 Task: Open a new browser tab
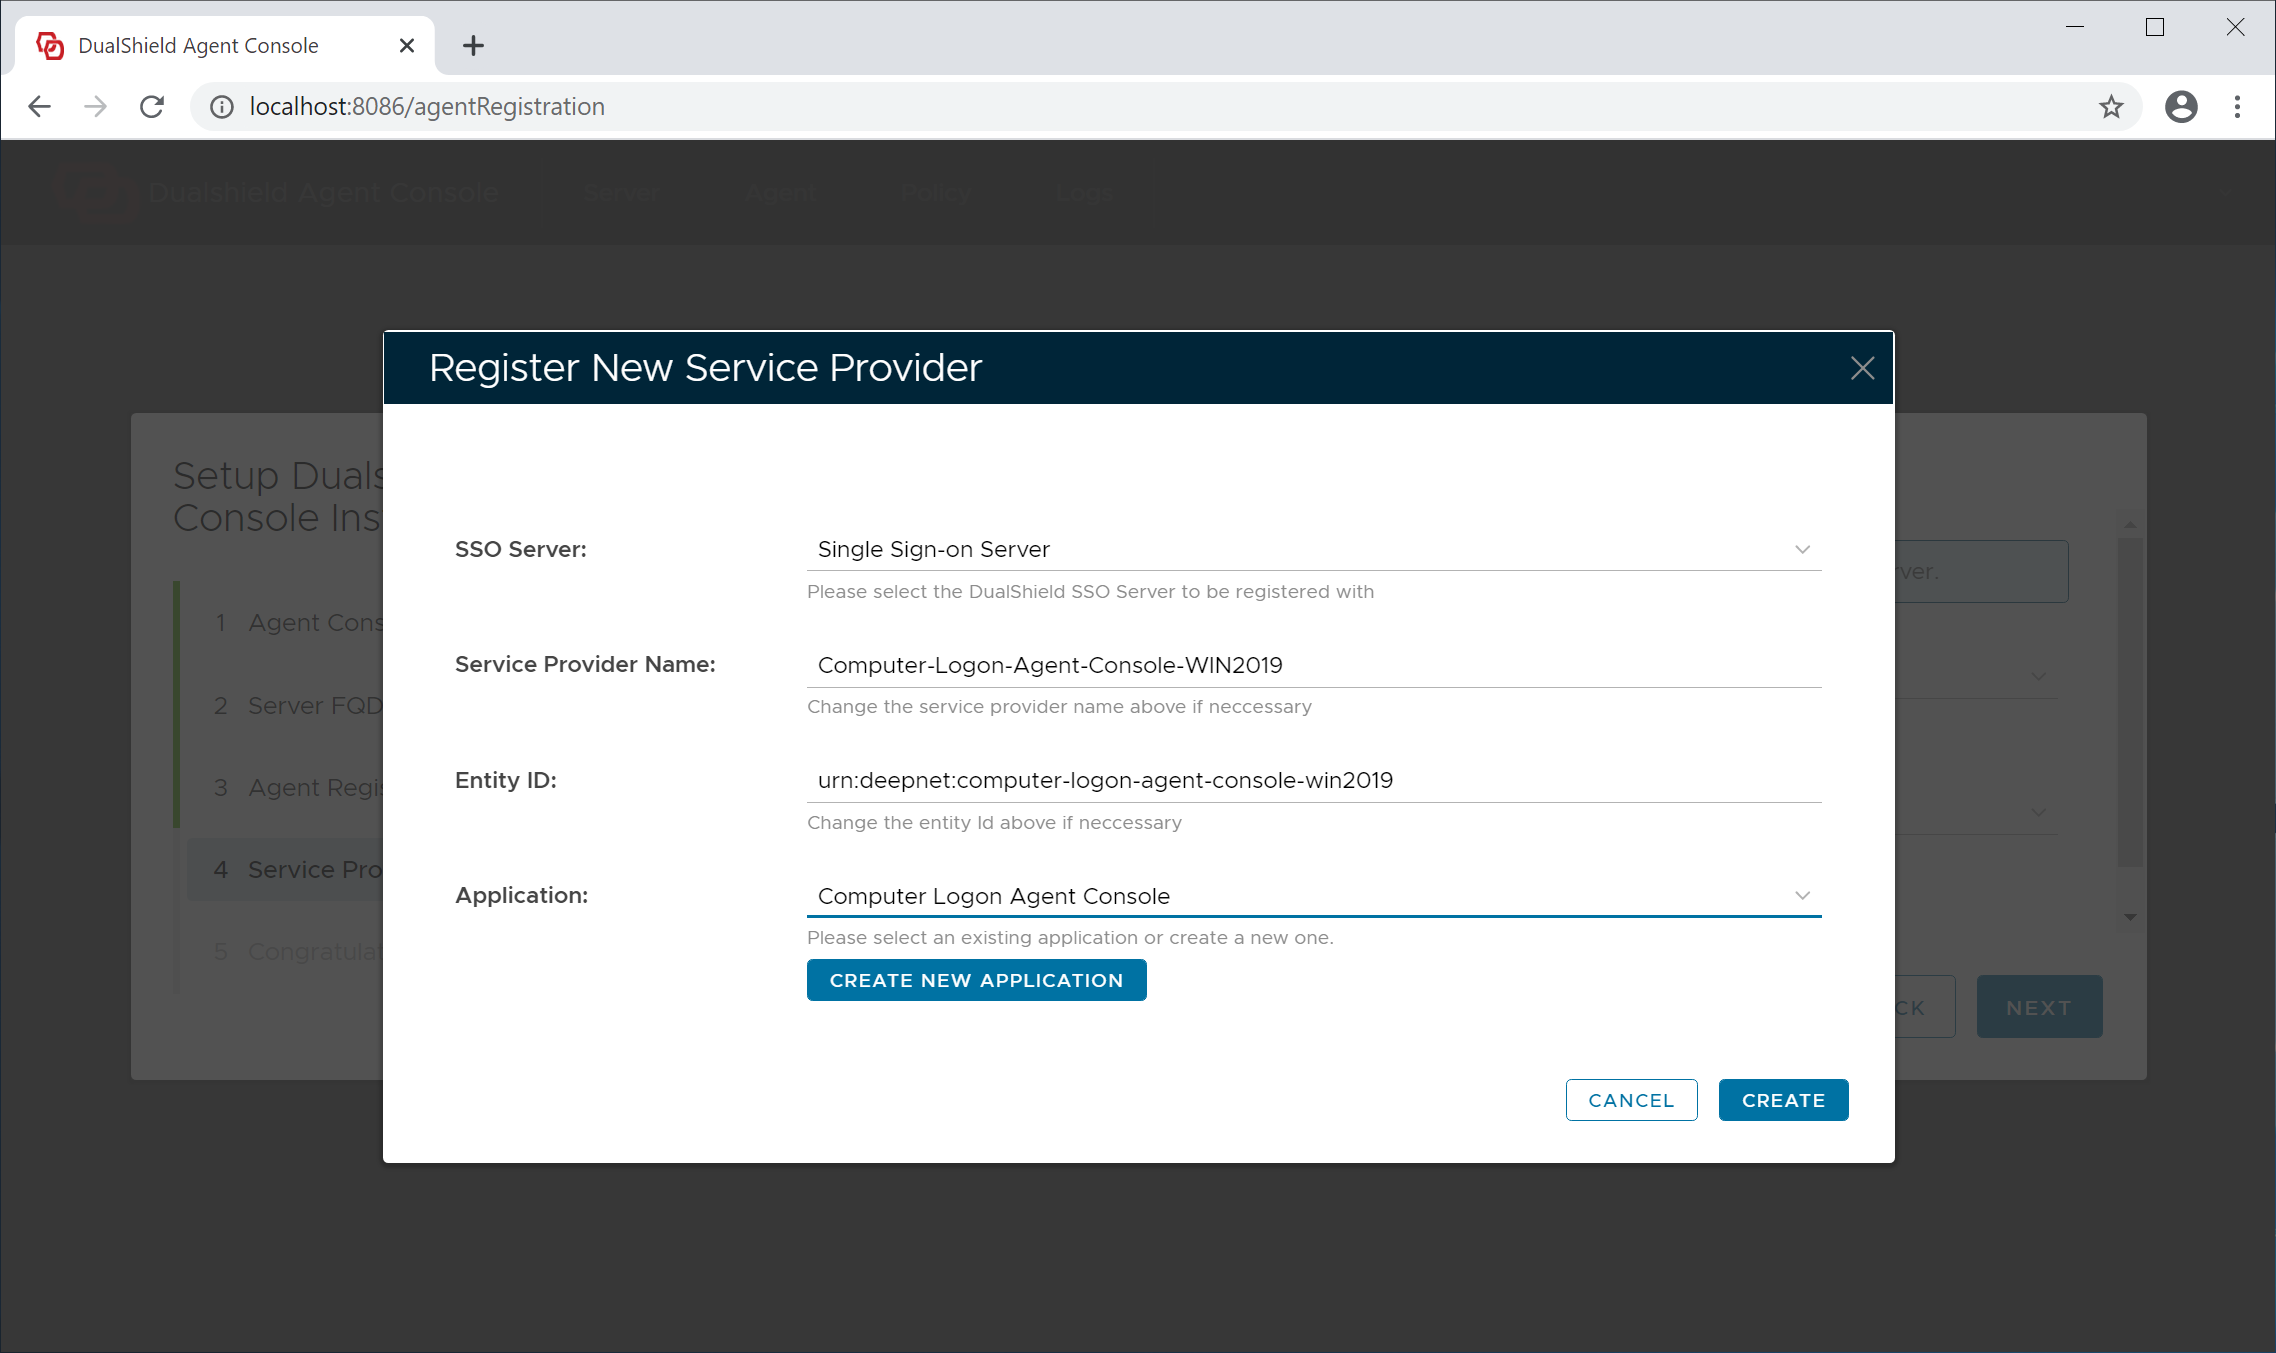click(x=473, y=46)
